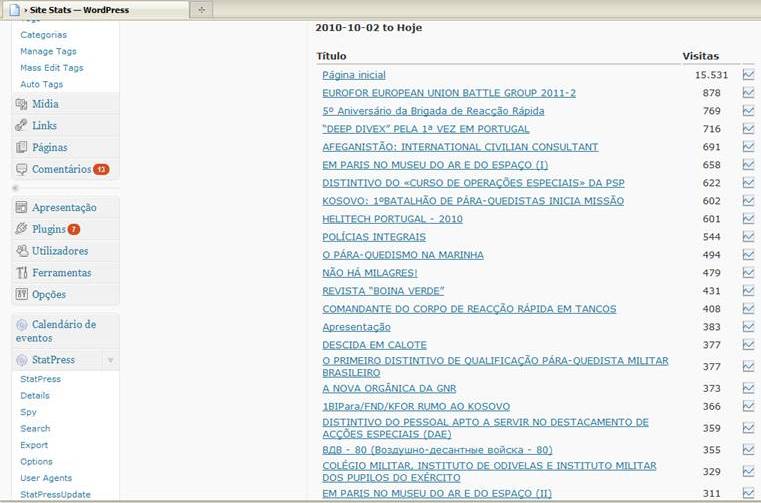Open the Ferramentas menu
The height and width of the screenshot is (503, 761).
coord(62,272)
